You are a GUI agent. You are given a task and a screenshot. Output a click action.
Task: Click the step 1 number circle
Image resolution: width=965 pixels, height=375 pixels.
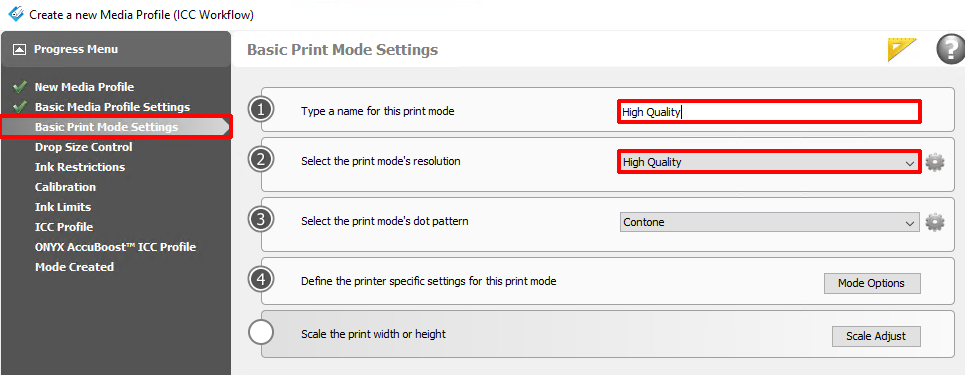pos(262,111)
